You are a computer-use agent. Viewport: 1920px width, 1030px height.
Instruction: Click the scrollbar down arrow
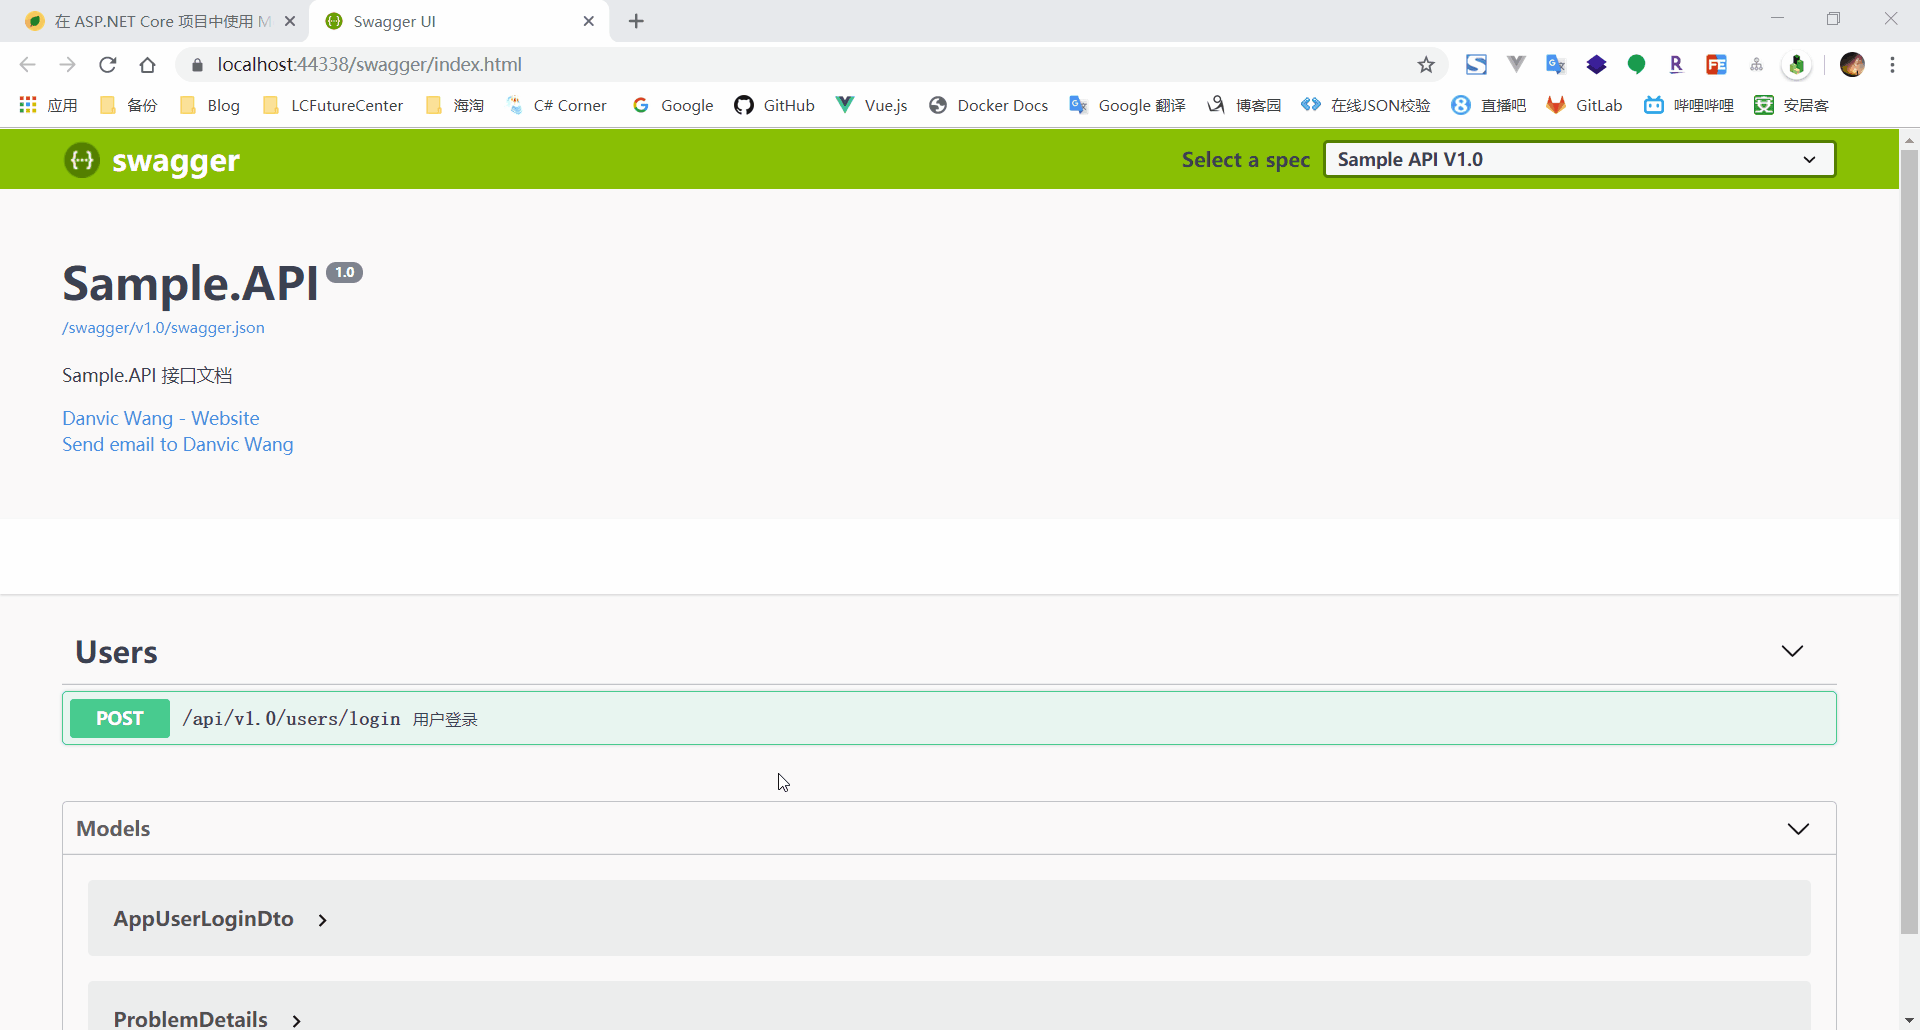pos(1909,1021)
